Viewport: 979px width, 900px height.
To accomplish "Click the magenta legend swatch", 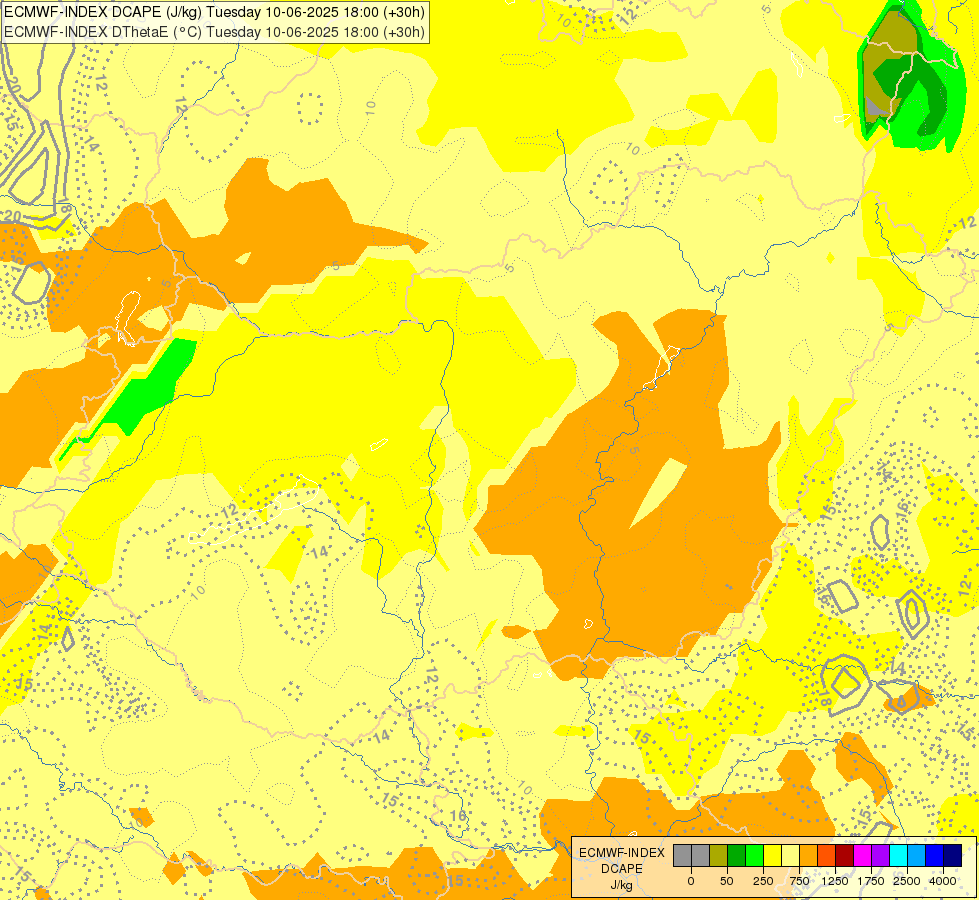I will pos(863,855).
